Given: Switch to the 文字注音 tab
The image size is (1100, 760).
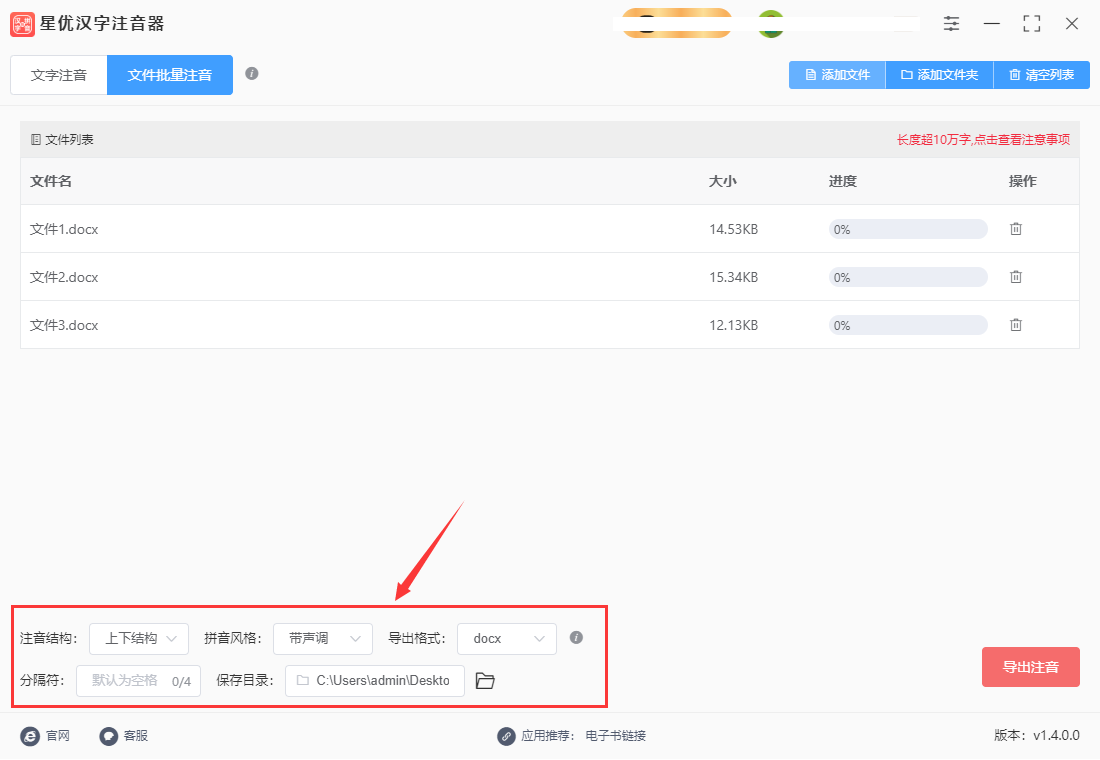Looking at the screenshot, I should [59, 75].
